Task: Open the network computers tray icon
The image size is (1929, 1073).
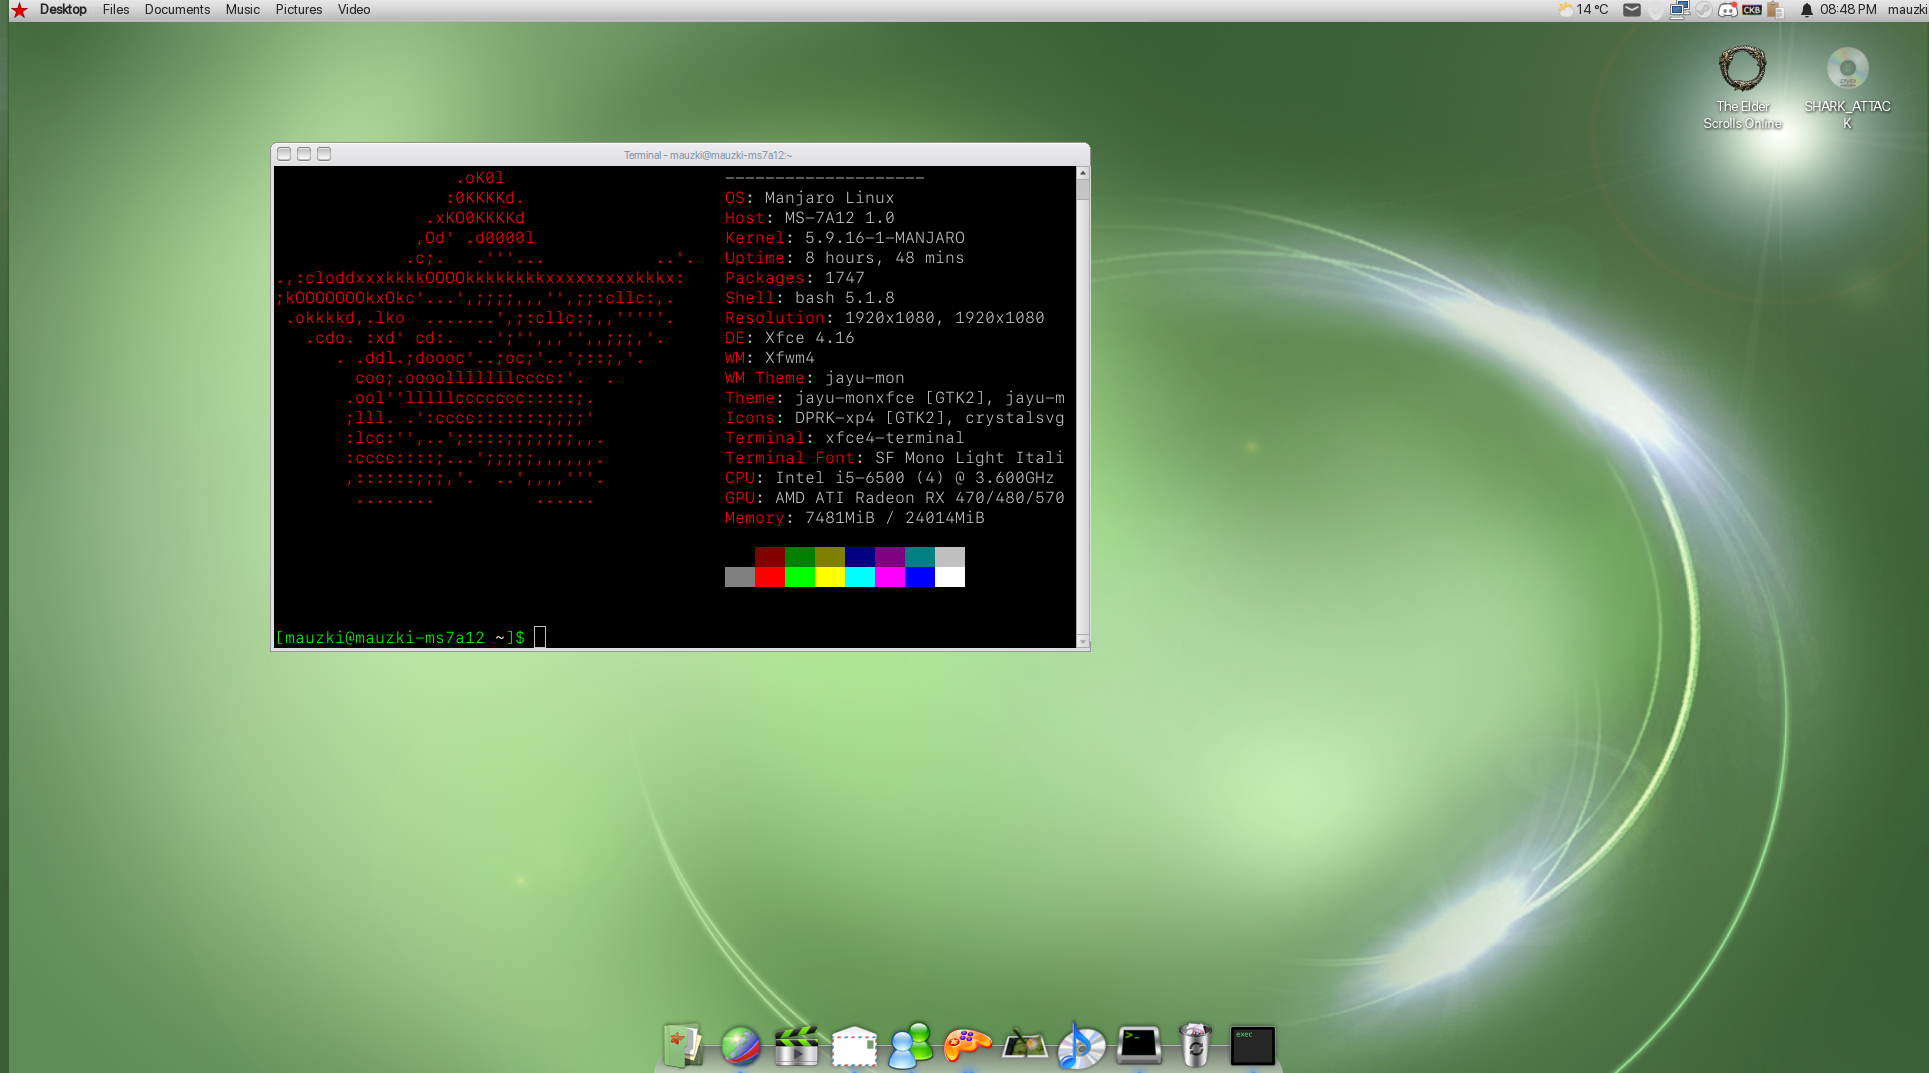Action: 1679,10
